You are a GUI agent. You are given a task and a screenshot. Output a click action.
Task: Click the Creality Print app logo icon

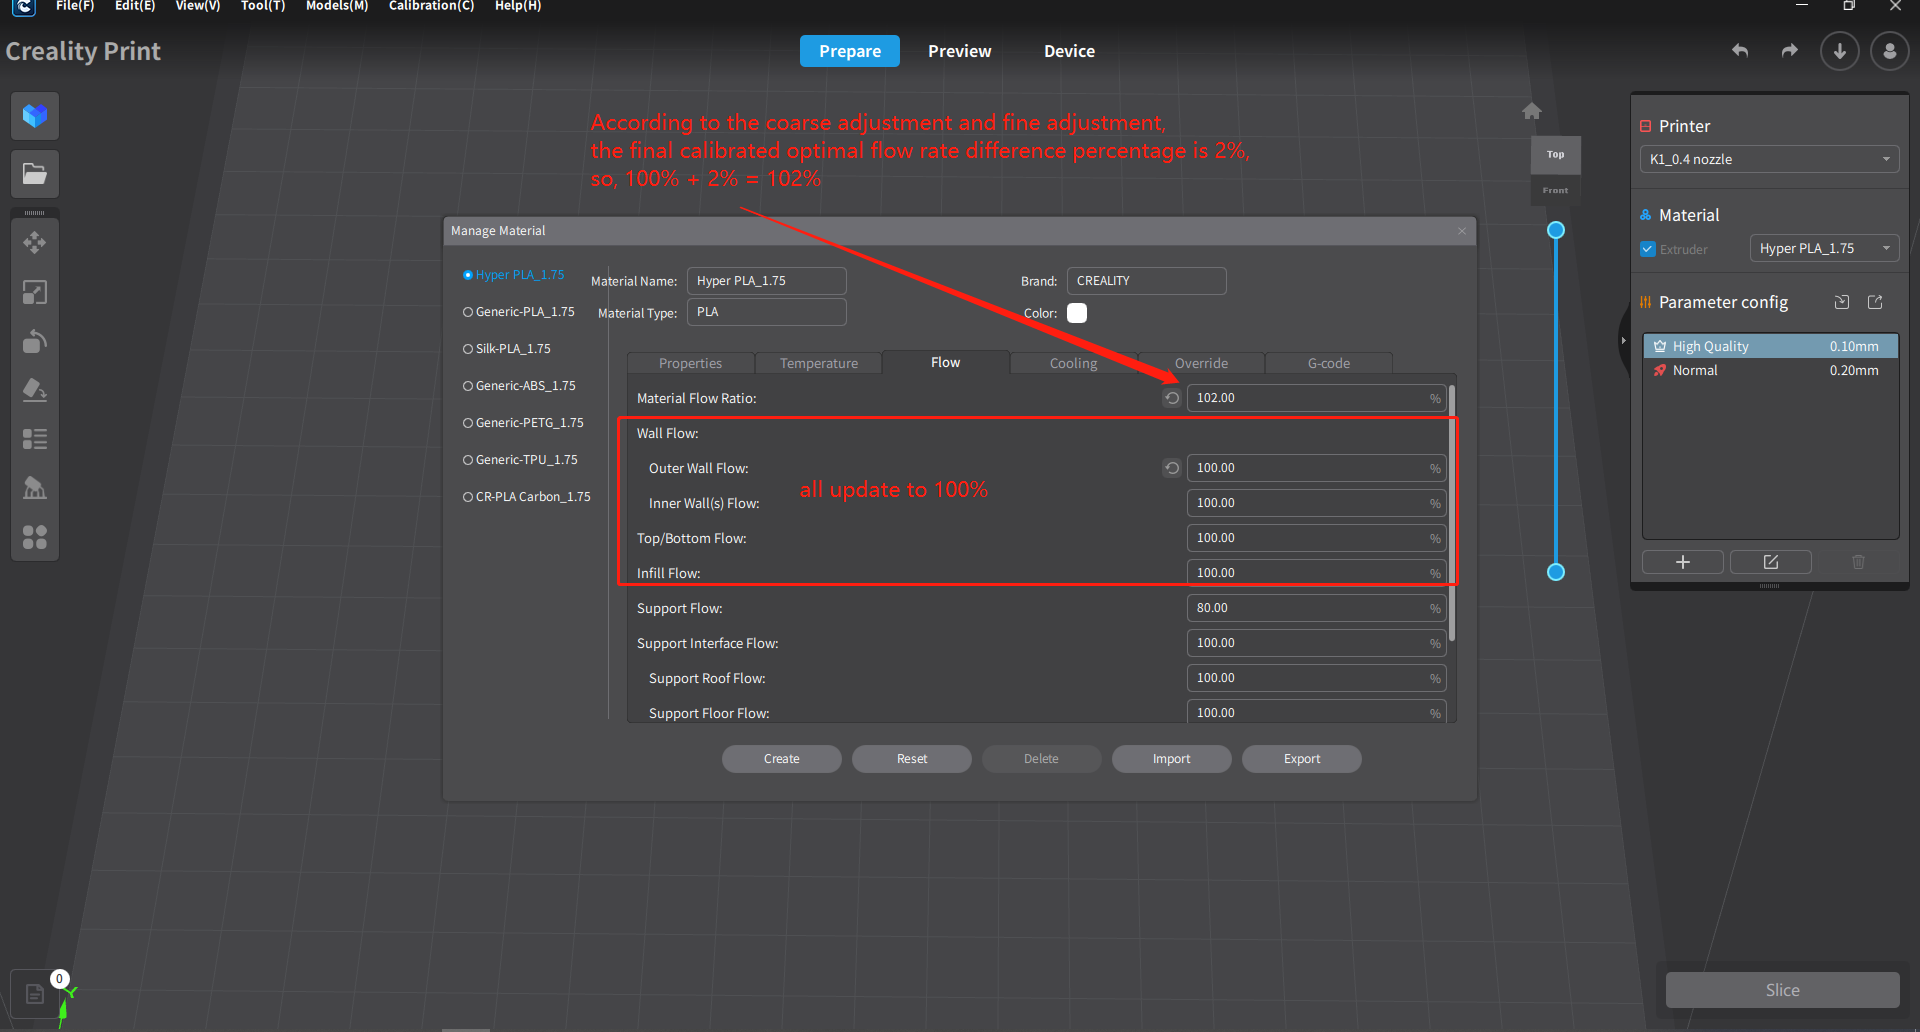24,7
